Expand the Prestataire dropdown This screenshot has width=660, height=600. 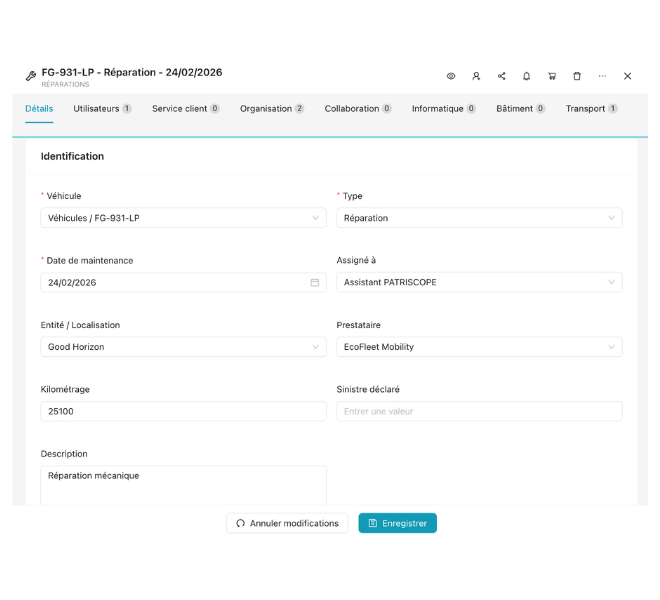point(479,347)
